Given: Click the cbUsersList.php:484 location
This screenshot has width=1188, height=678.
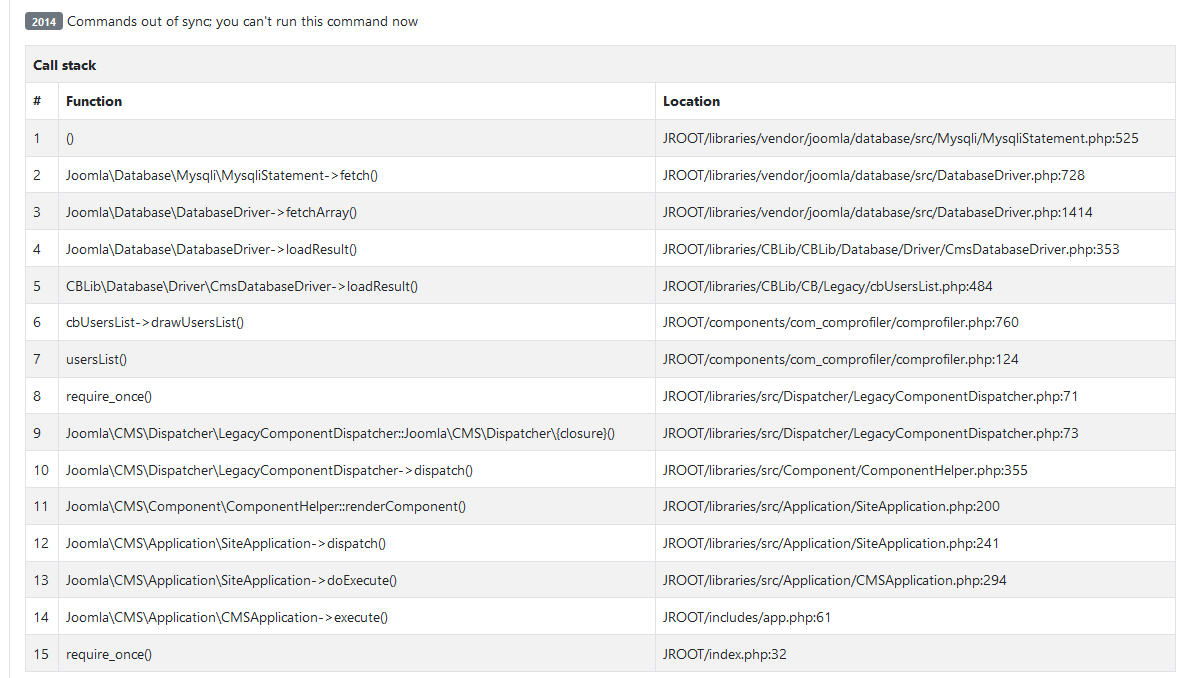Looking at the screenshot, I should pos(827,286).
